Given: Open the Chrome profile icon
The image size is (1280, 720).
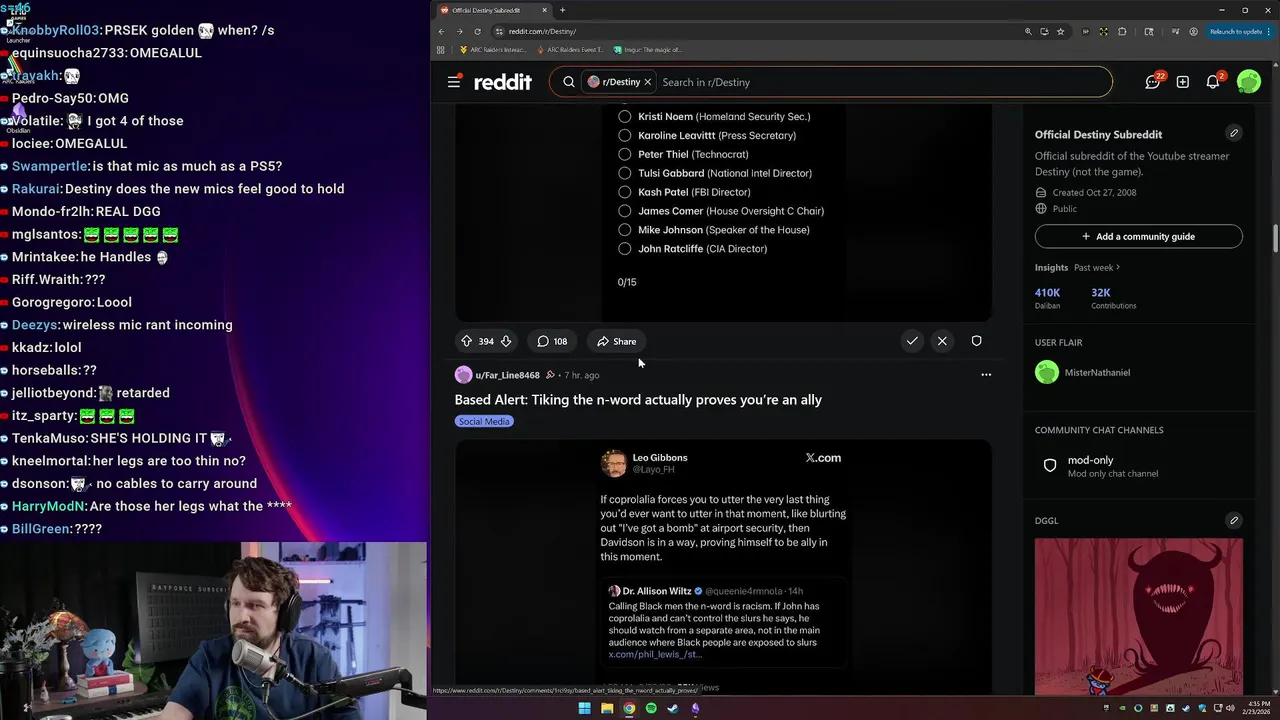Looking at the screenshot, I should [1194, 31].
